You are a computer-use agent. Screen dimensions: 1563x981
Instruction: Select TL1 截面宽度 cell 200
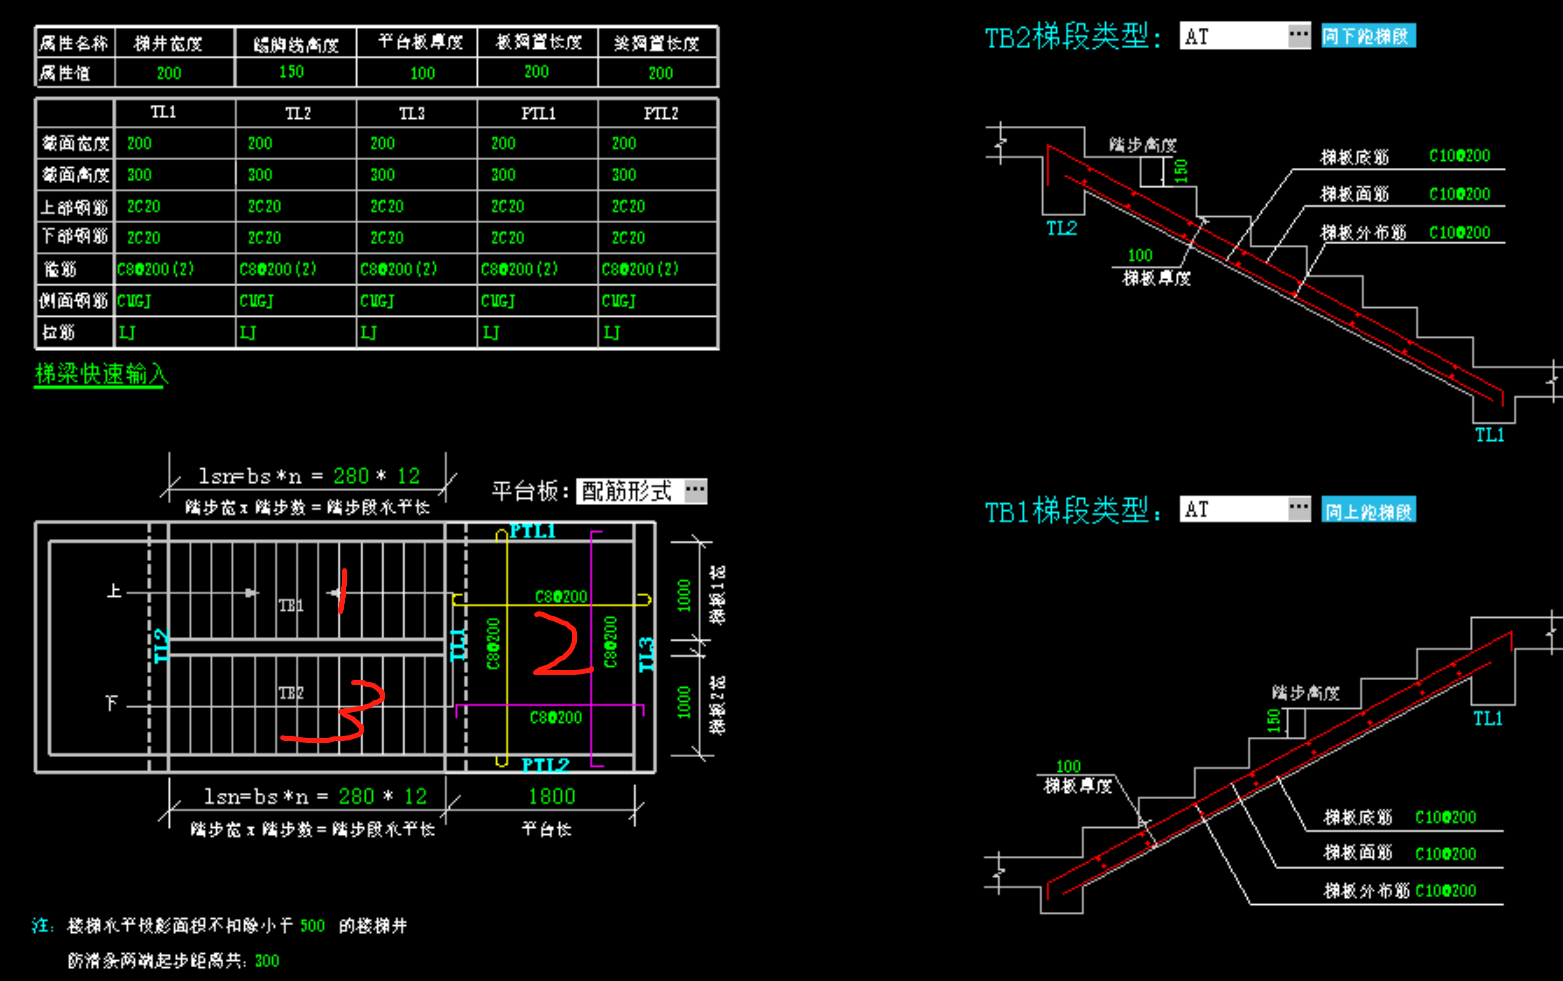tap(140, 143)
